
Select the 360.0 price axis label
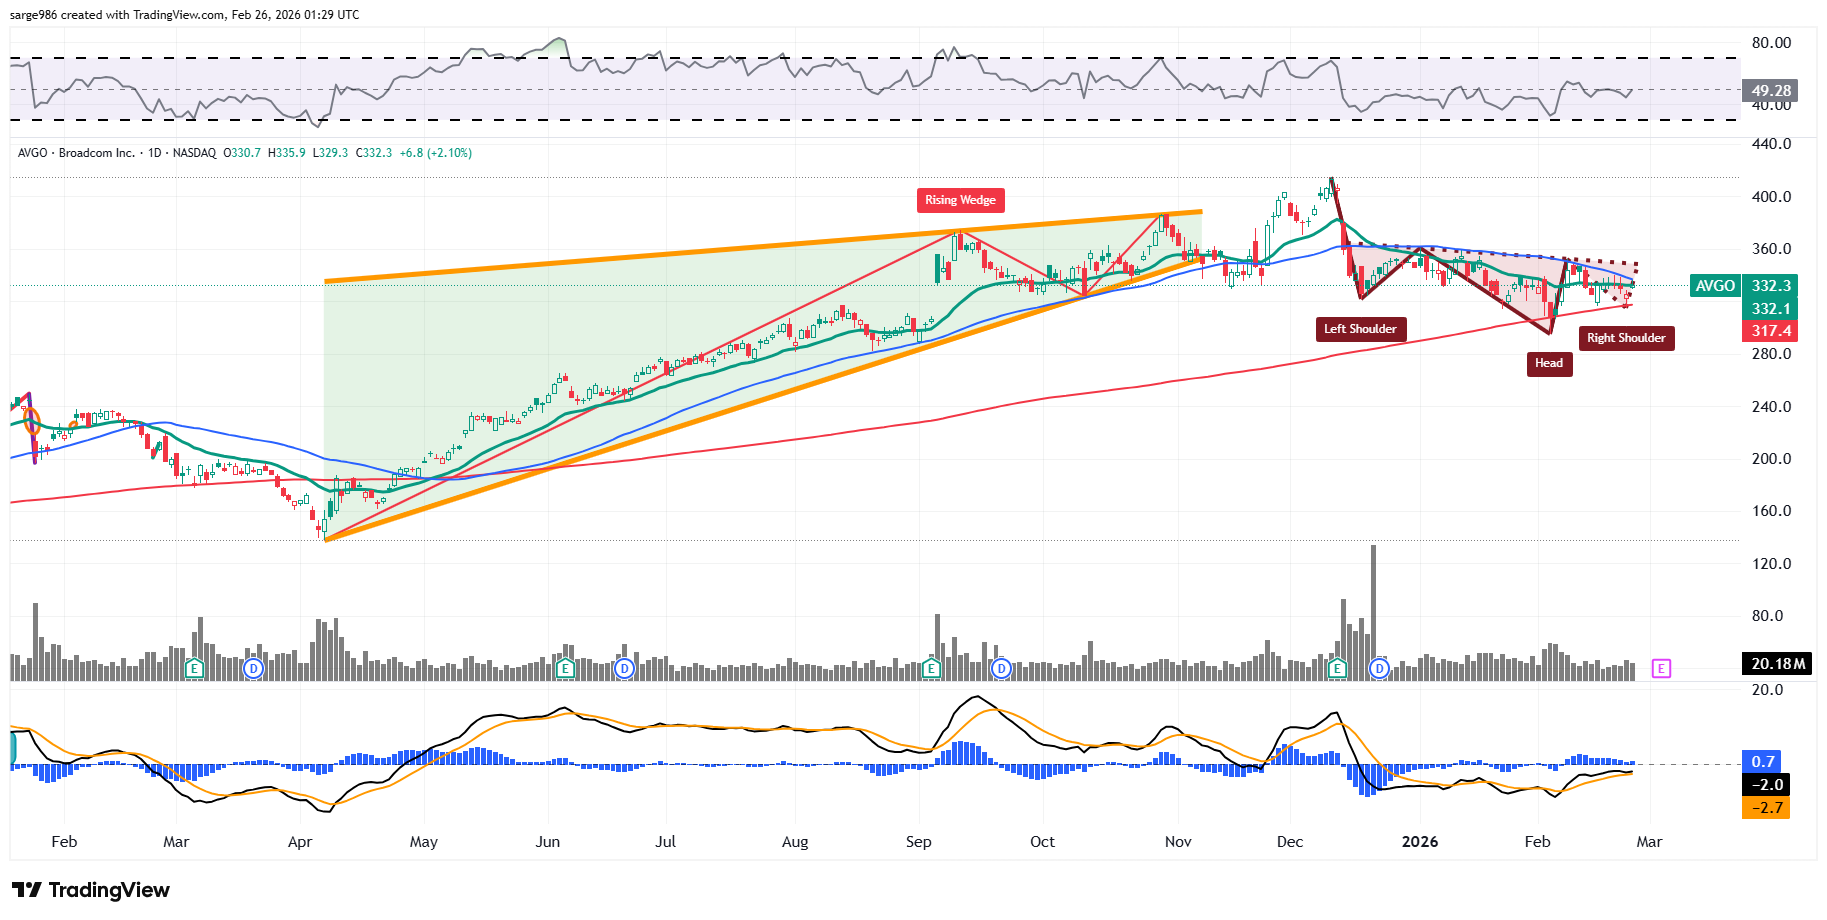coord(1772,249)
